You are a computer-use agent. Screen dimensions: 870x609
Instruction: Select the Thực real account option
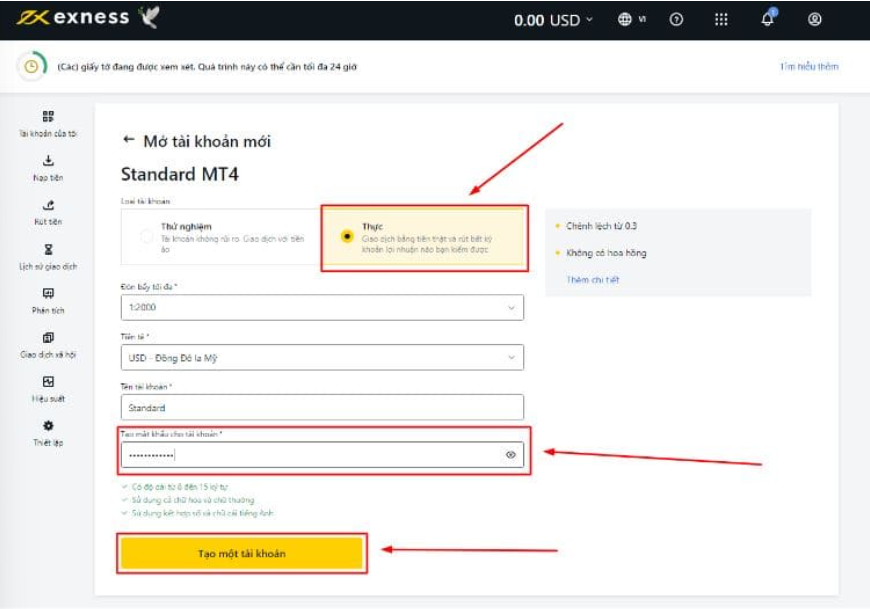(x=346, y=237)
